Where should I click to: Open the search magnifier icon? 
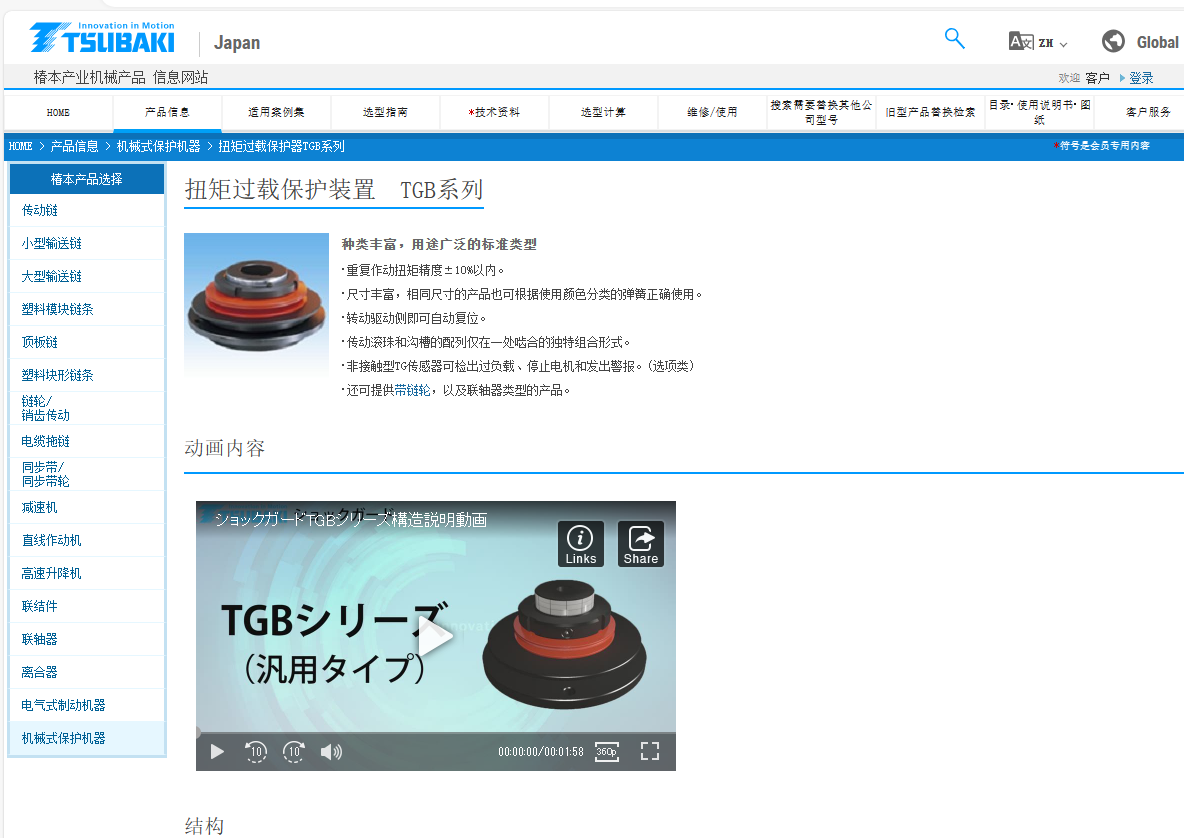(x=954, y=38)
